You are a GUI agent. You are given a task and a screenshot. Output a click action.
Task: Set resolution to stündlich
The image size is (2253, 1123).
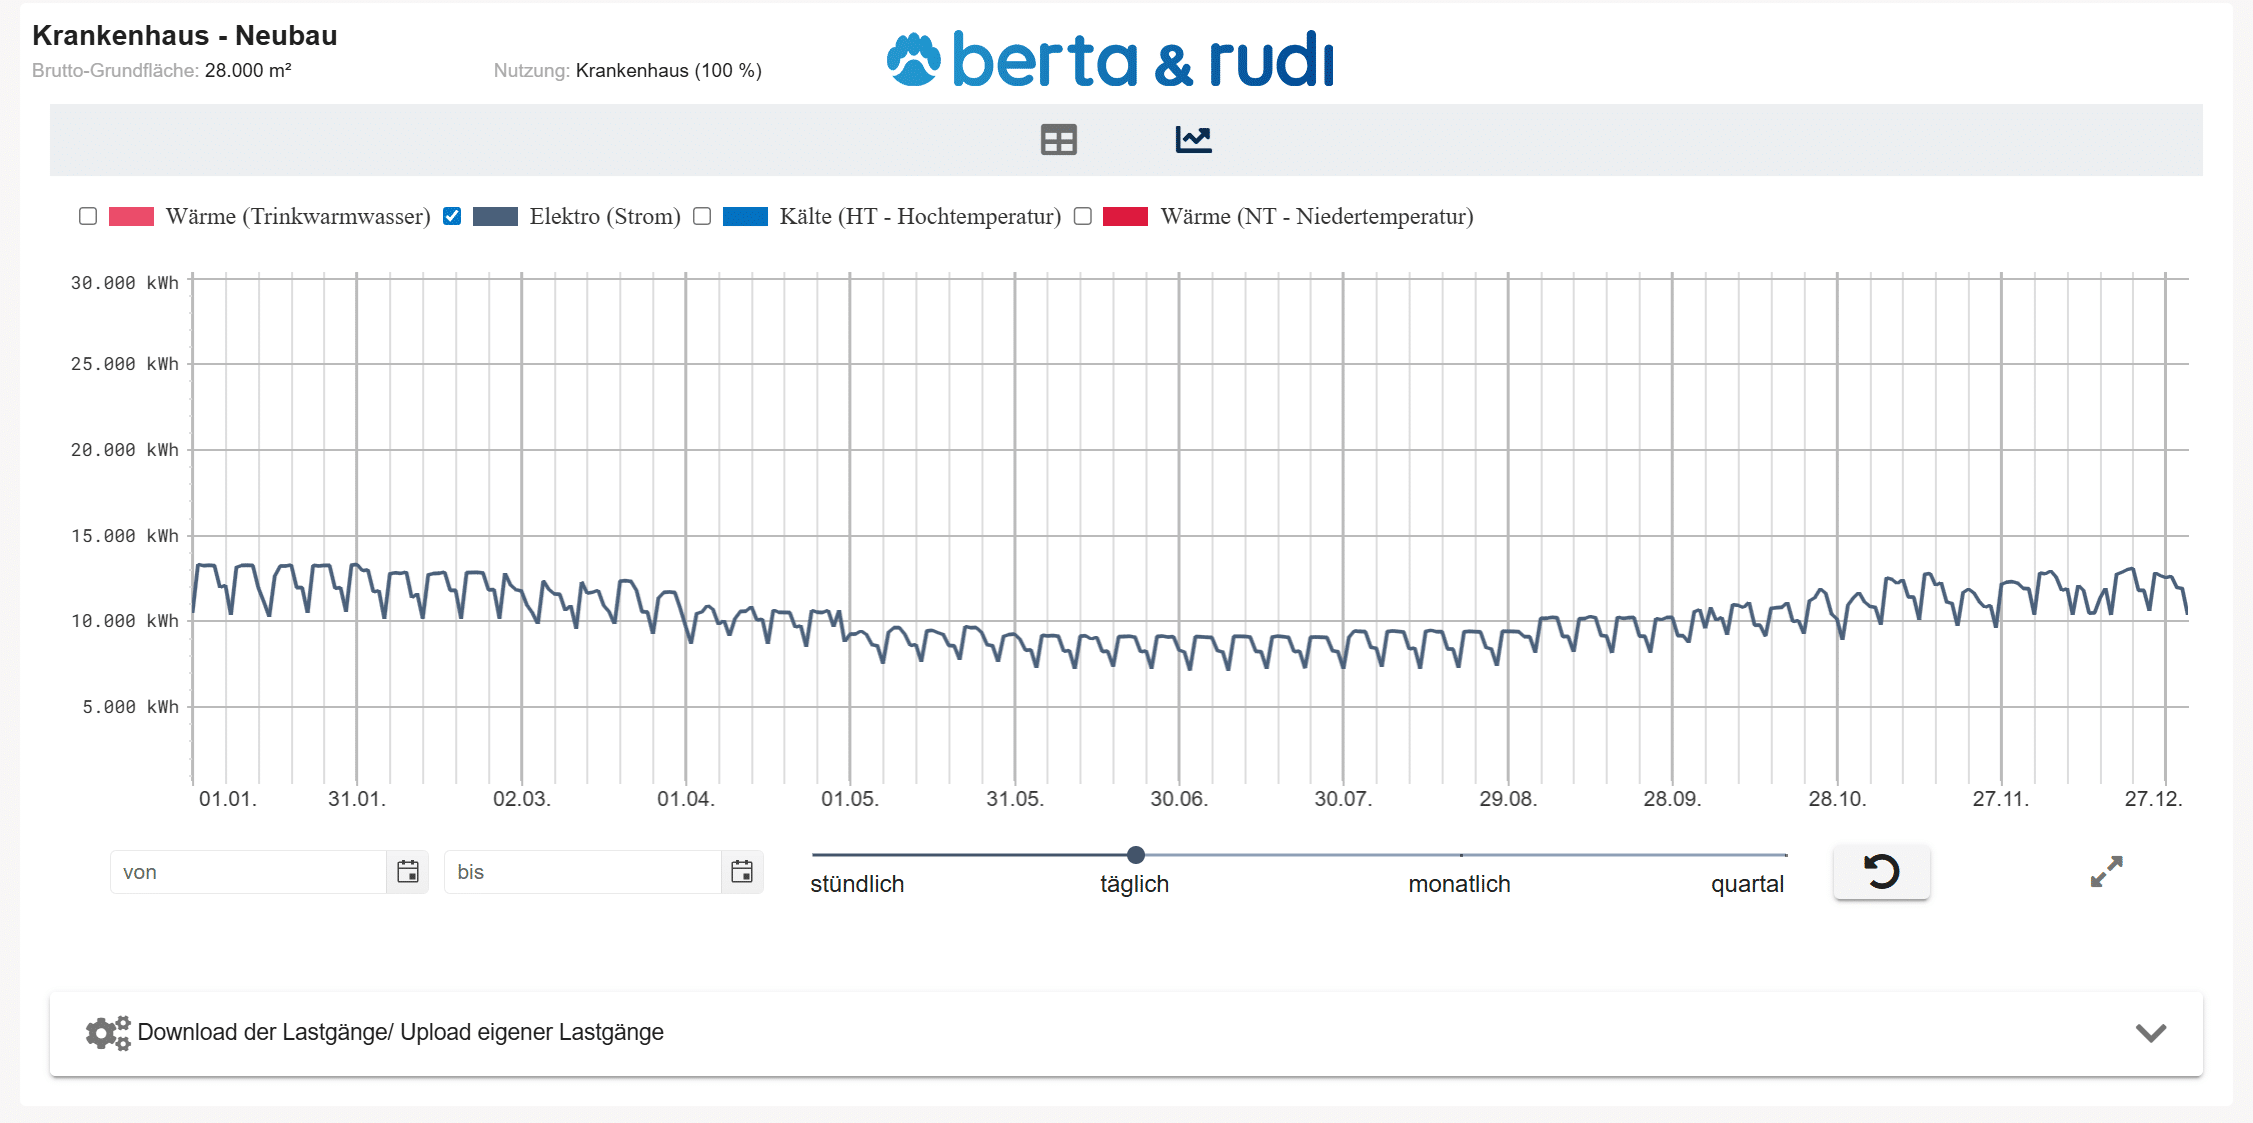857,884
